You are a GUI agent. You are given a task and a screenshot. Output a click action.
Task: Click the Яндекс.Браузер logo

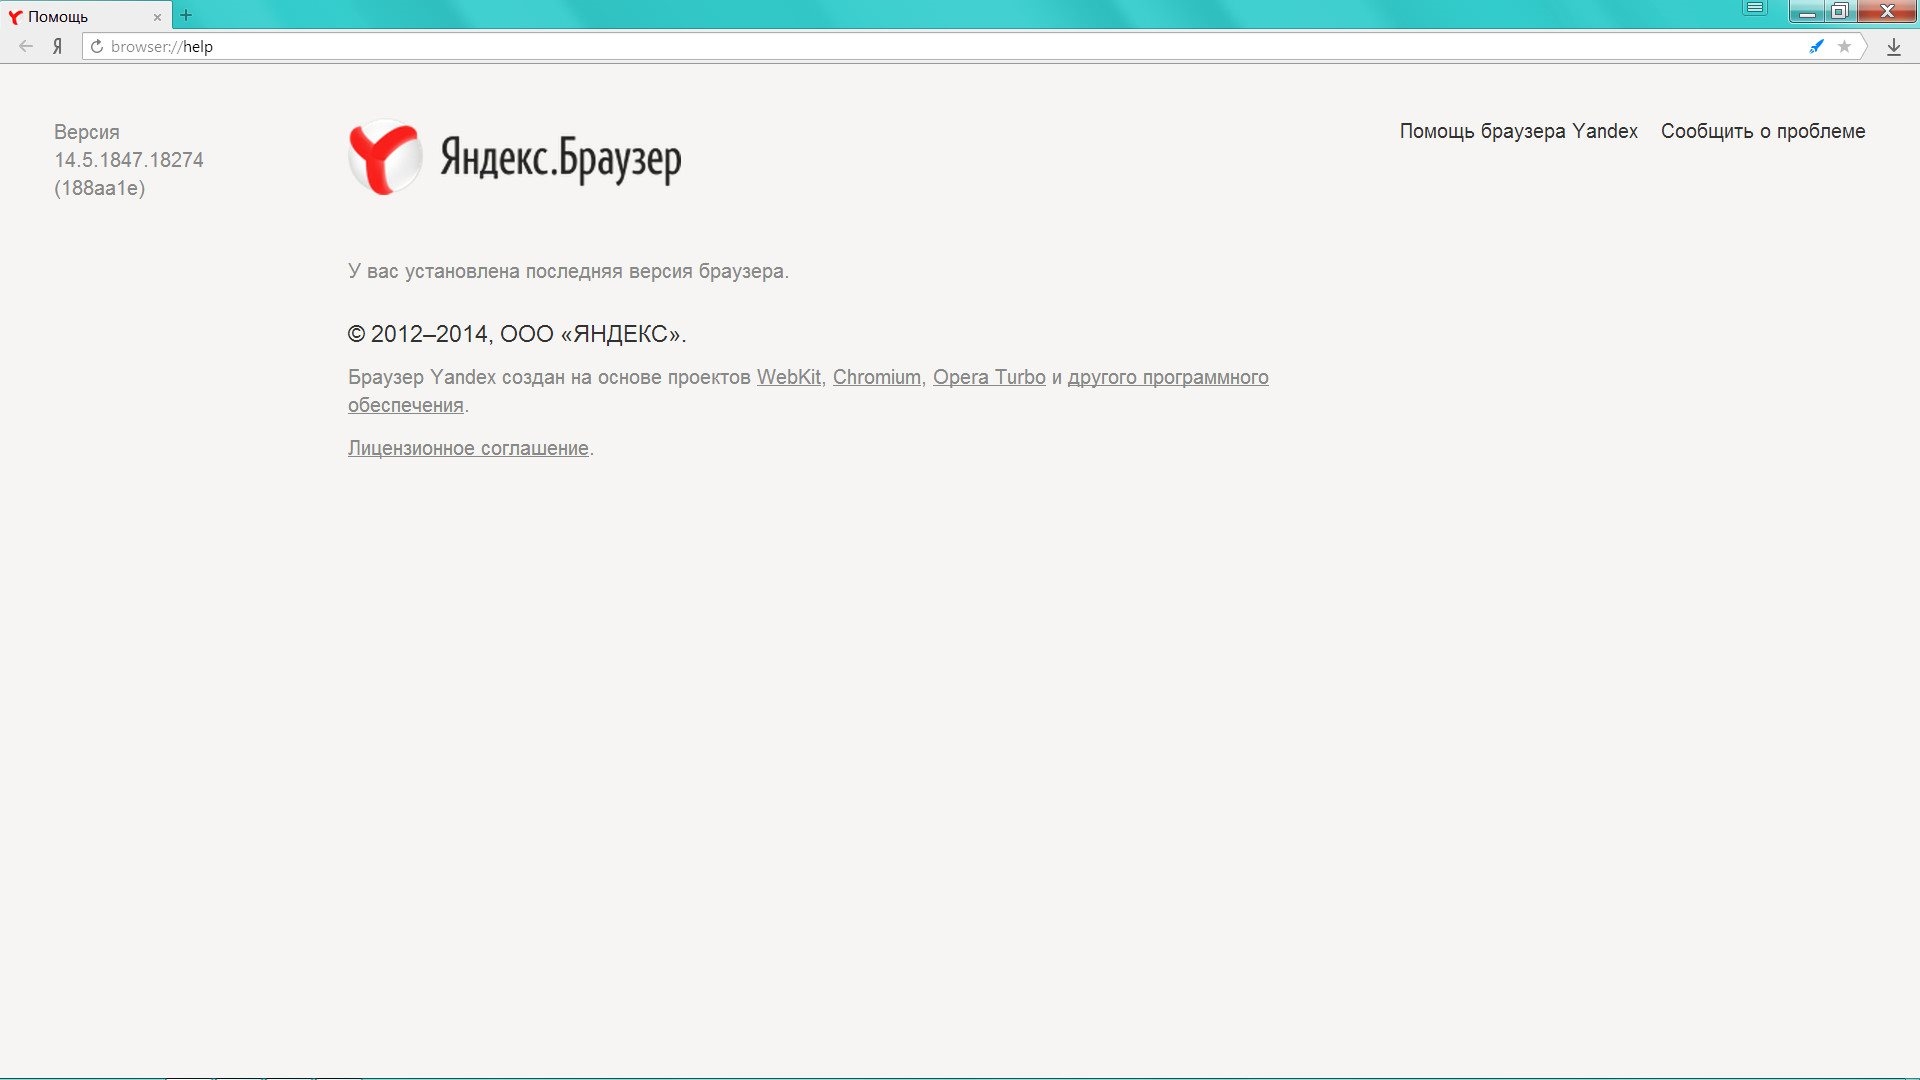tap(515, 158)
